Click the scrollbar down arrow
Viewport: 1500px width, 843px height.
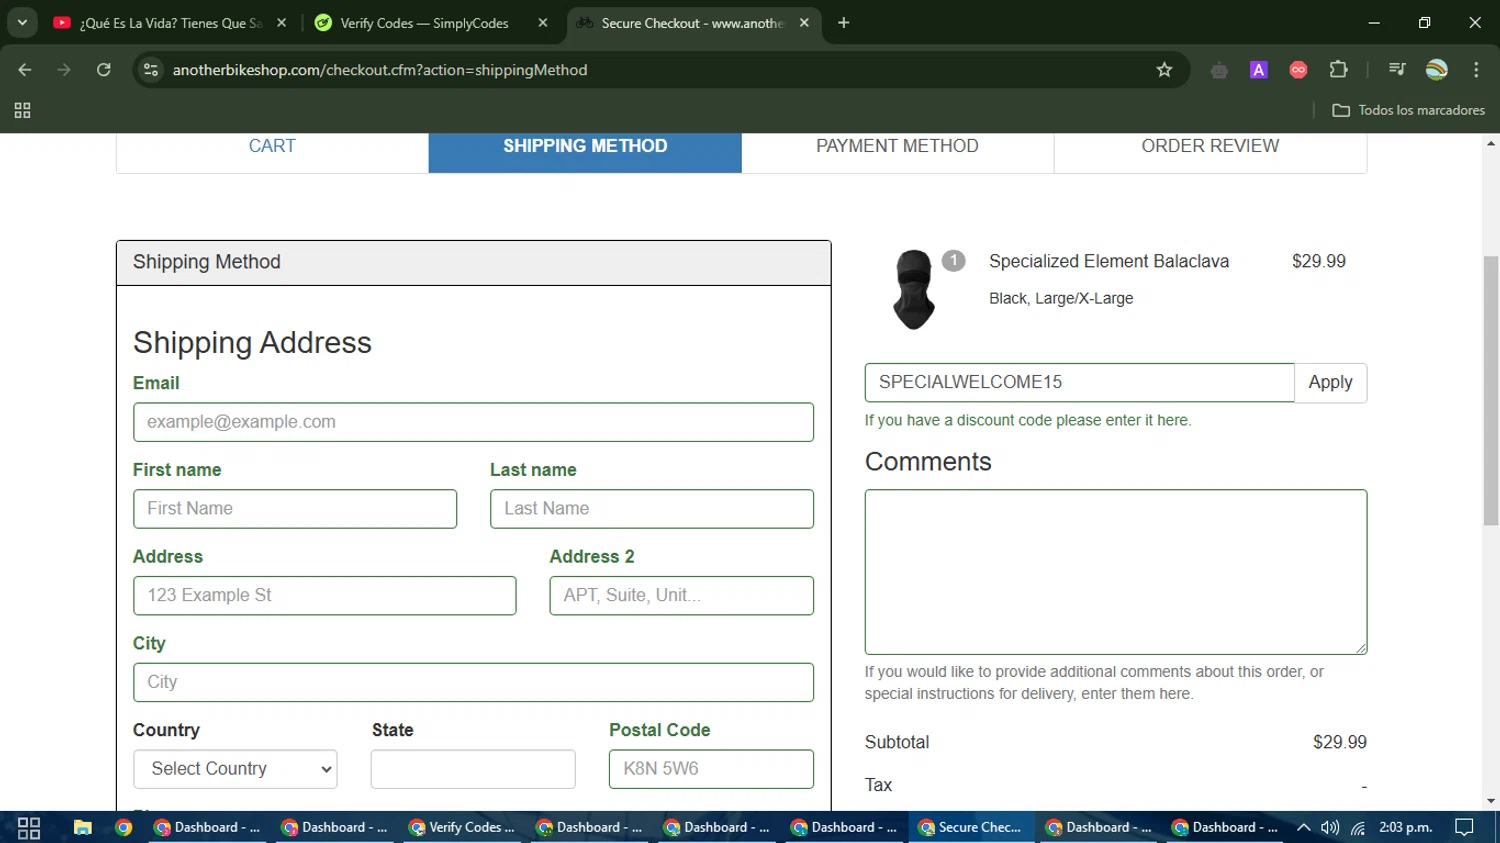point(1491,801)
